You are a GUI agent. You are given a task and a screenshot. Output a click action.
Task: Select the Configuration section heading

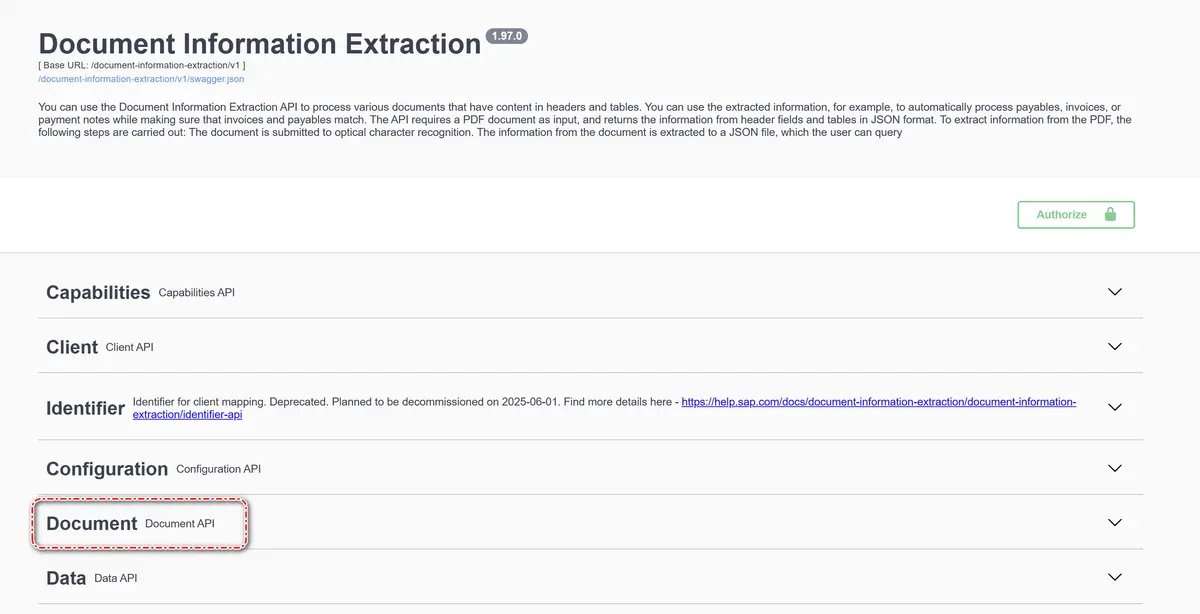107,469
